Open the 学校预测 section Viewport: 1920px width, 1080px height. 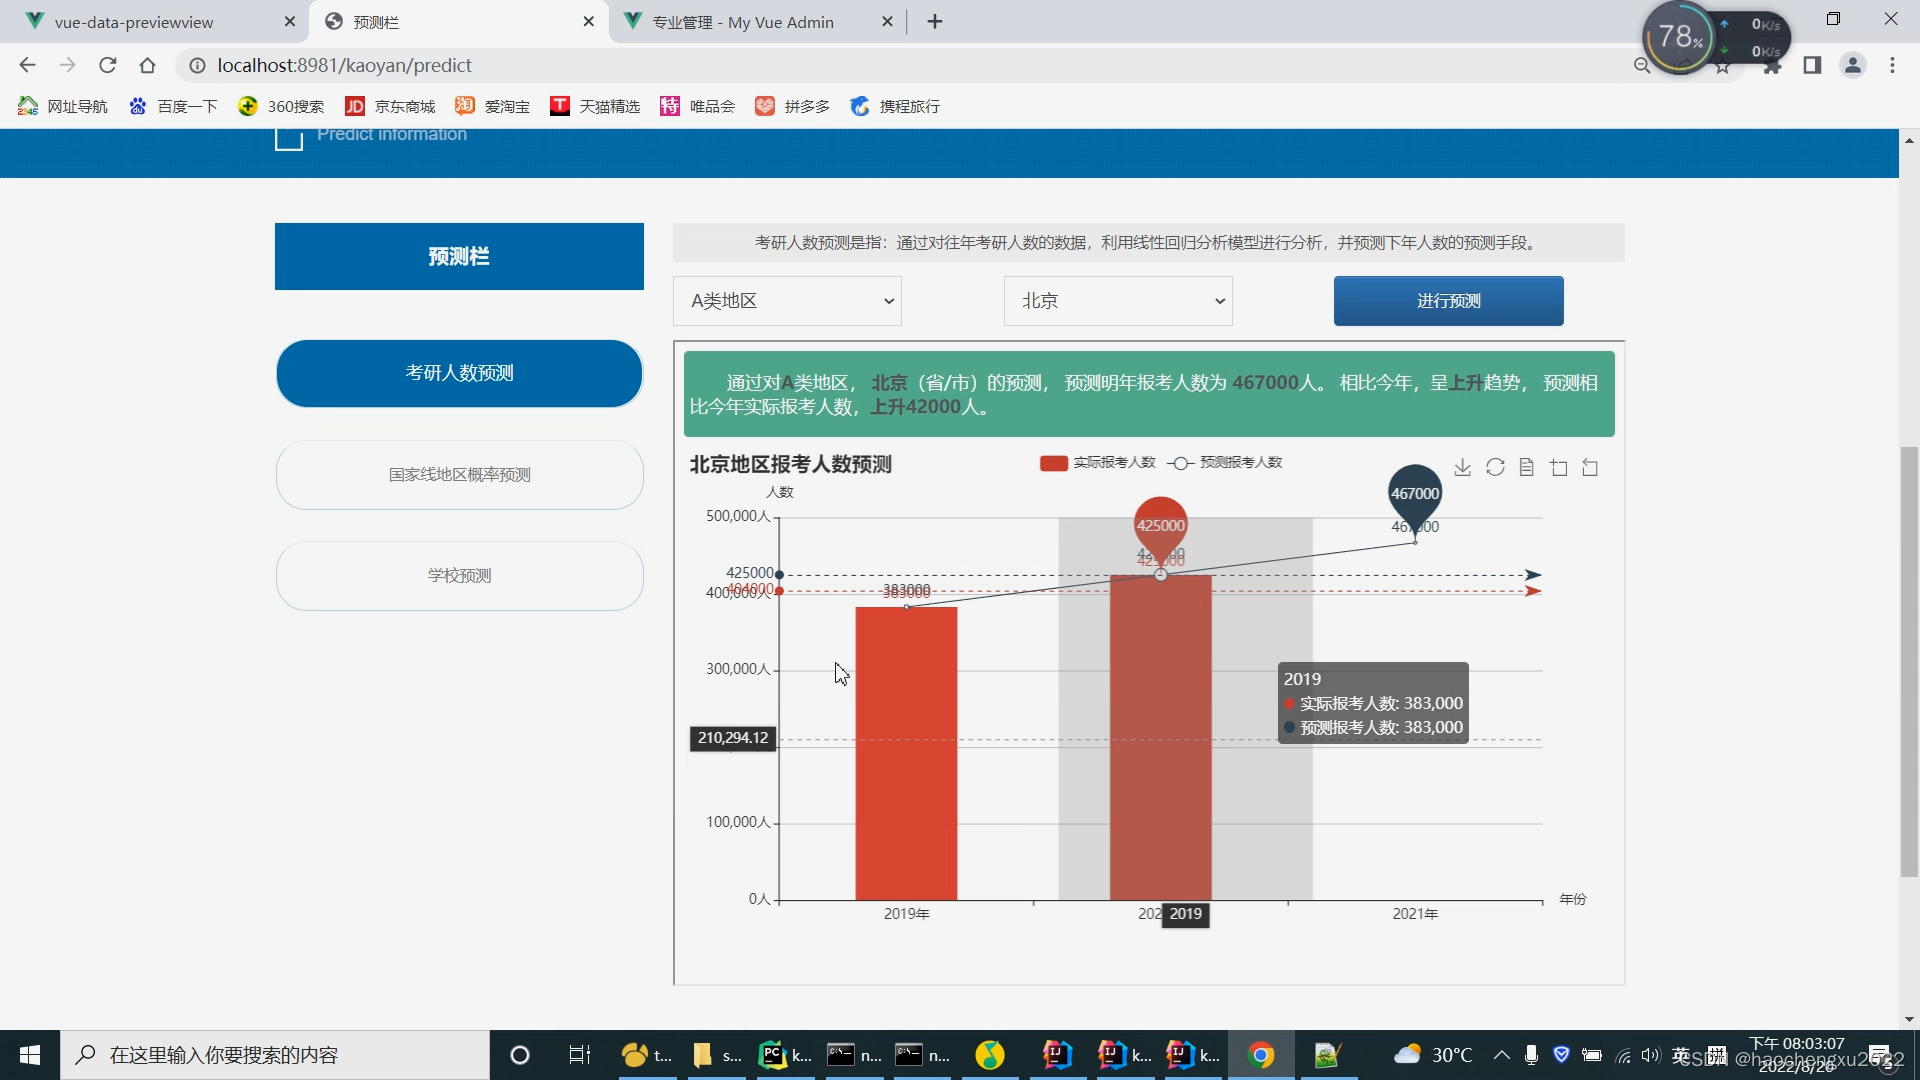(x=459, y=576)
